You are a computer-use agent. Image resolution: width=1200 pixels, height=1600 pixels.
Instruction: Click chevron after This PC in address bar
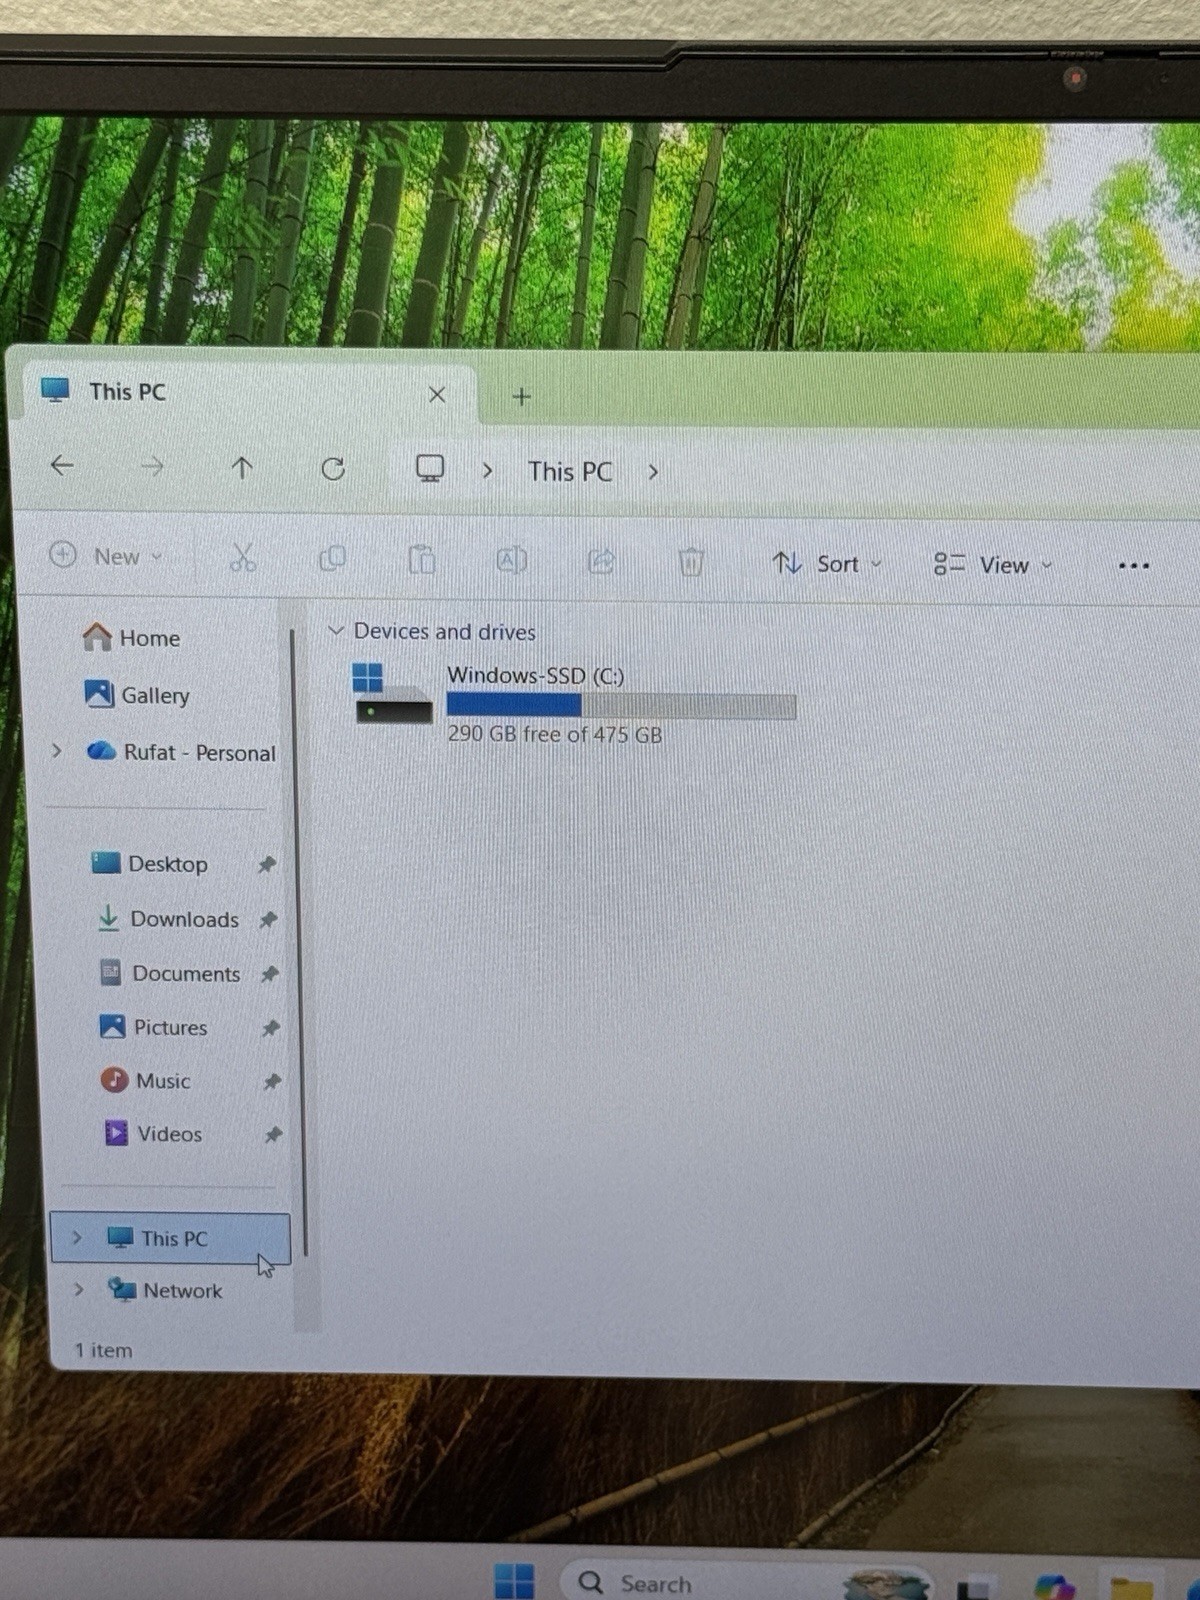tap(653, 471)
